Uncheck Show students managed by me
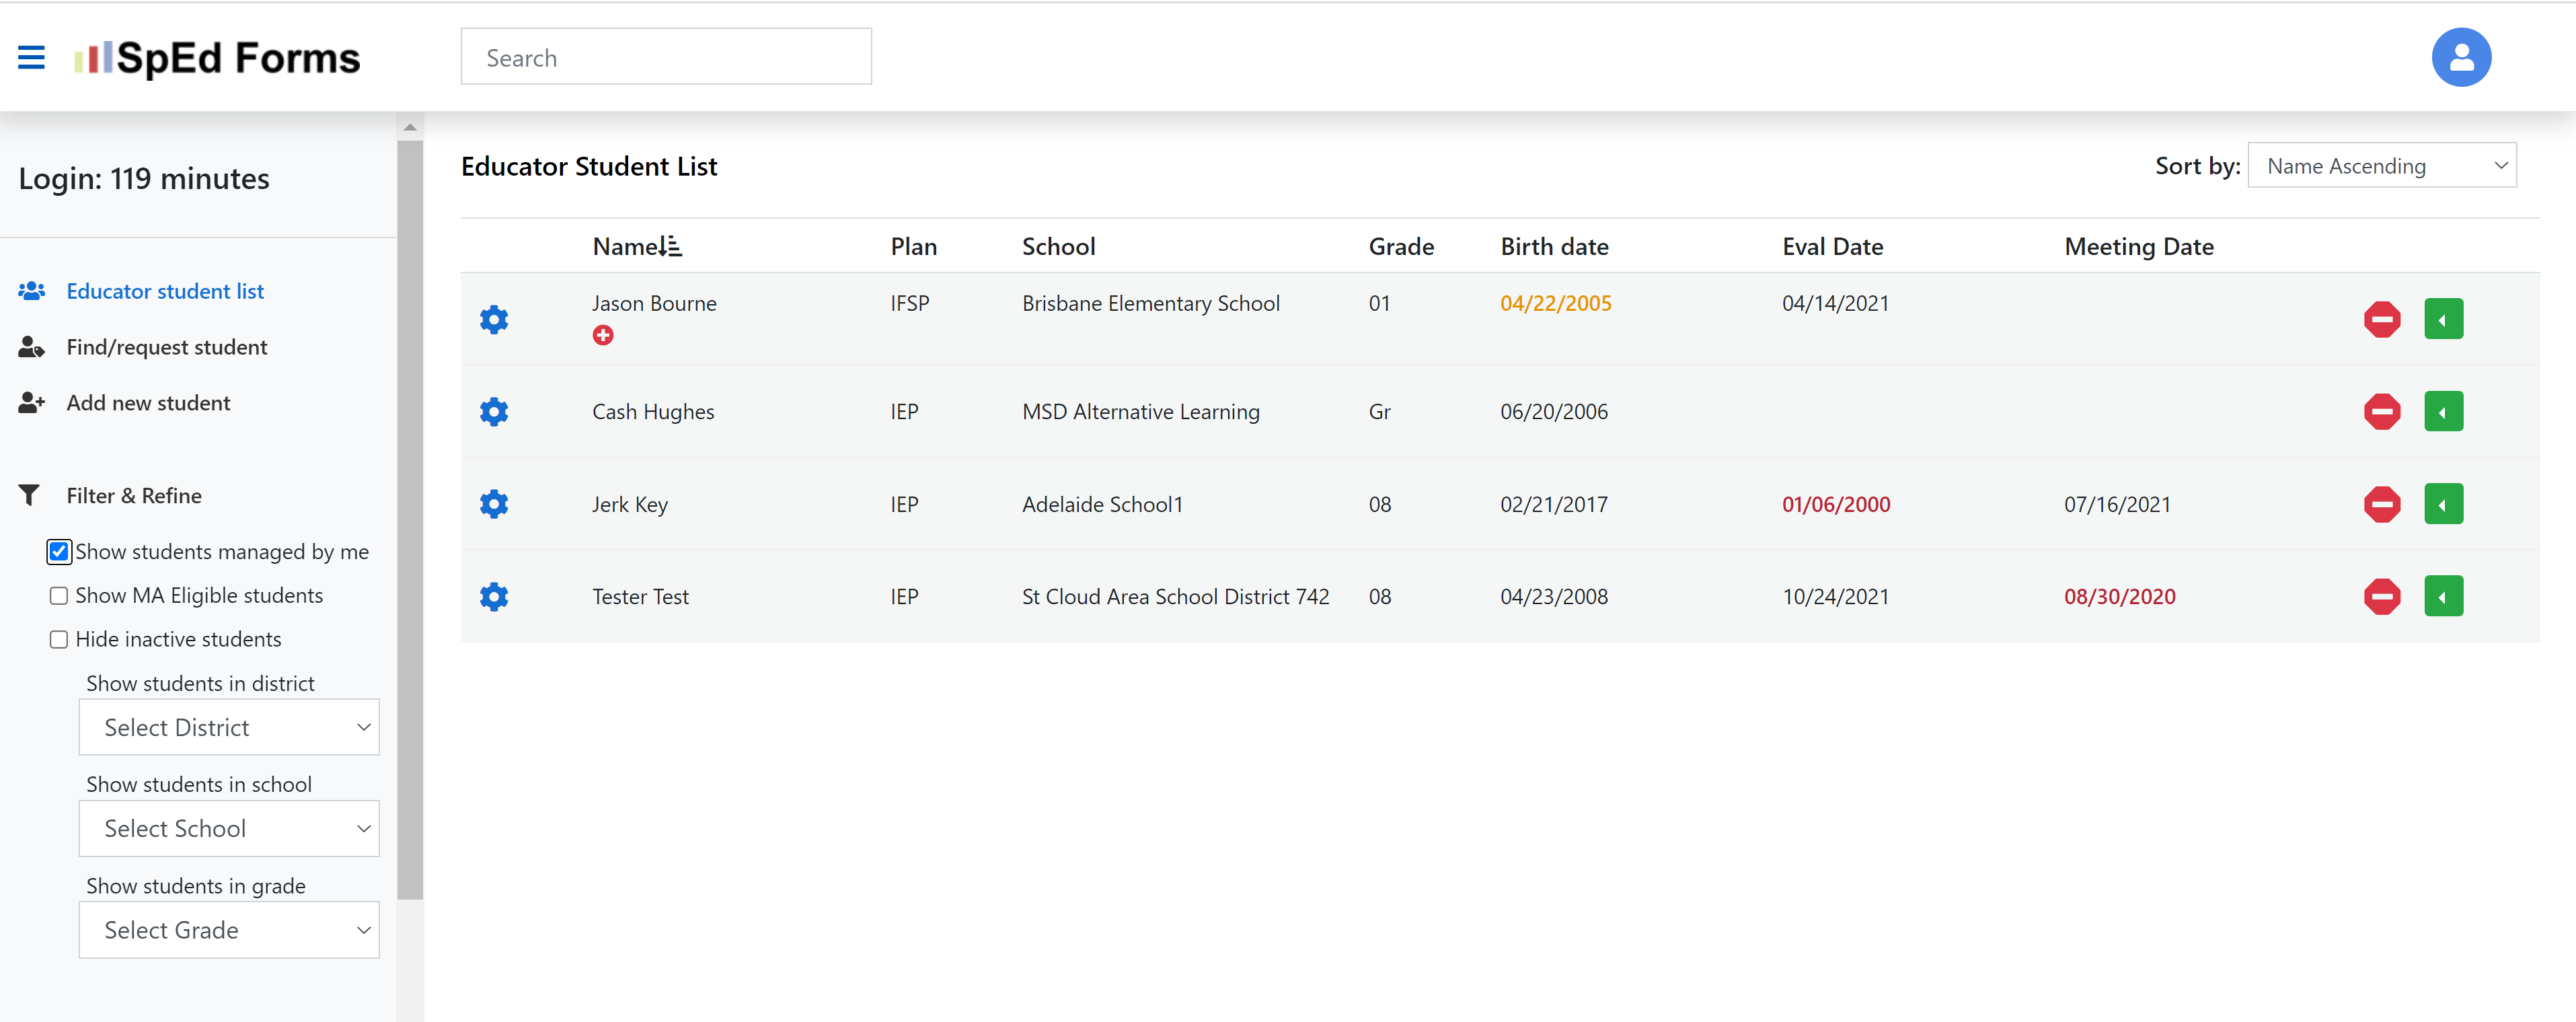Screen dimensions: 2576x1022 (59, 551)
